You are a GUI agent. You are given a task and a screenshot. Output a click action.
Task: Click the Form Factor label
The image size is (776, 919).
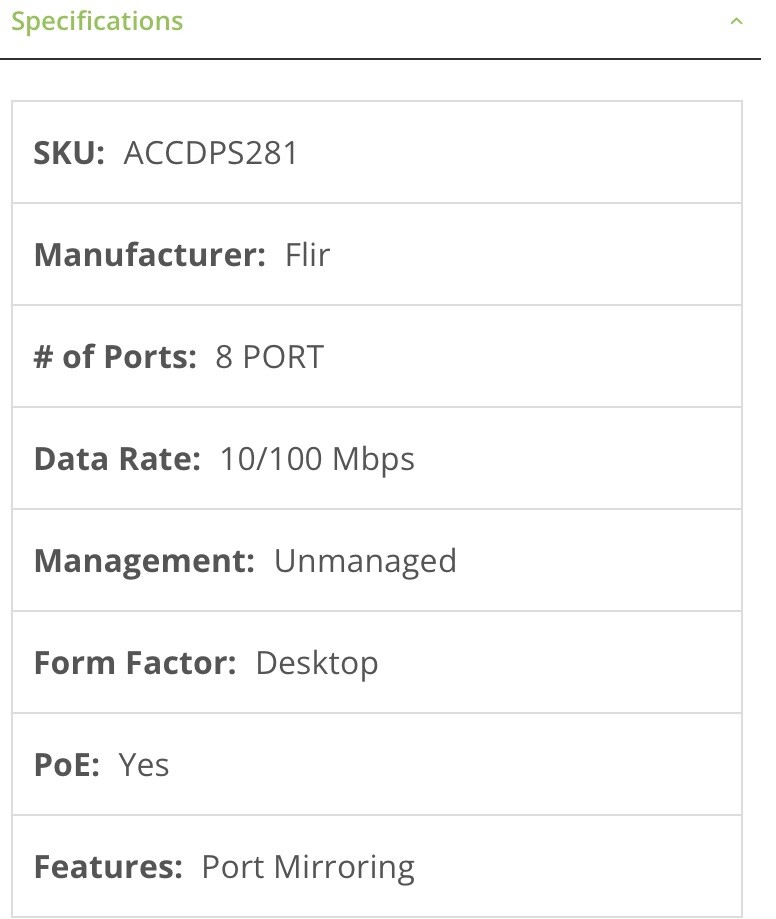coord(135,663)
